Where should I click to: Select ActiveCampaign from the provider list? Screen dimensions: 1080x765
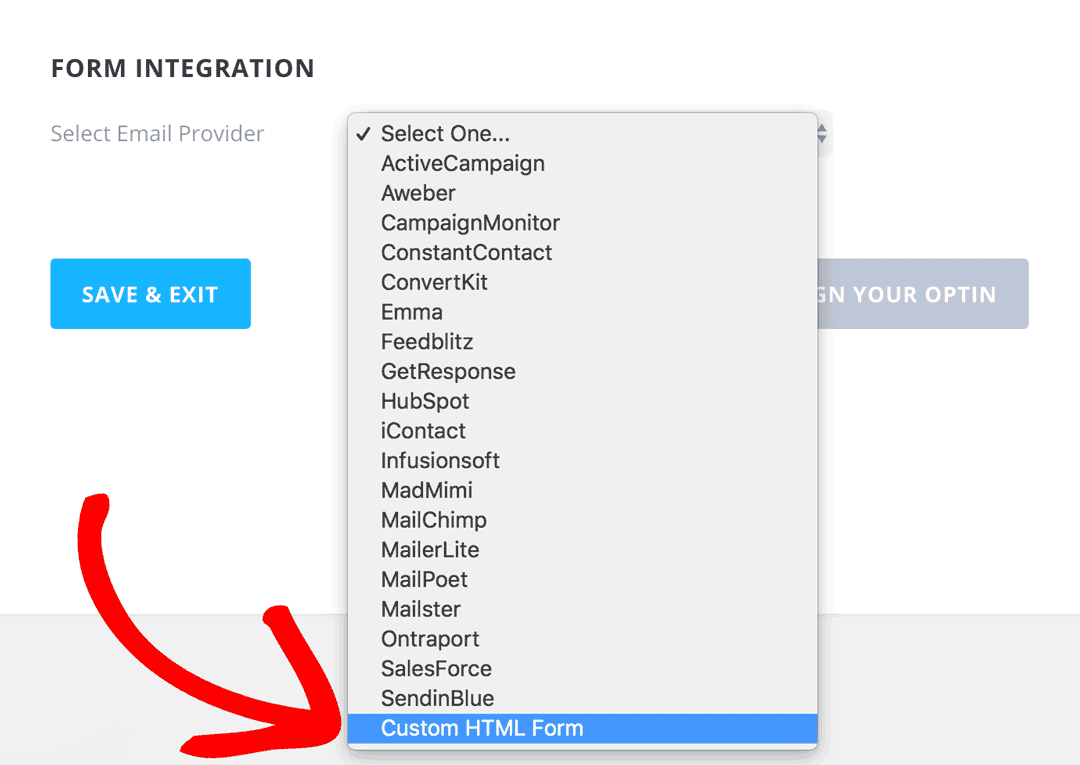pyautogui.click(x=462, y=163)
